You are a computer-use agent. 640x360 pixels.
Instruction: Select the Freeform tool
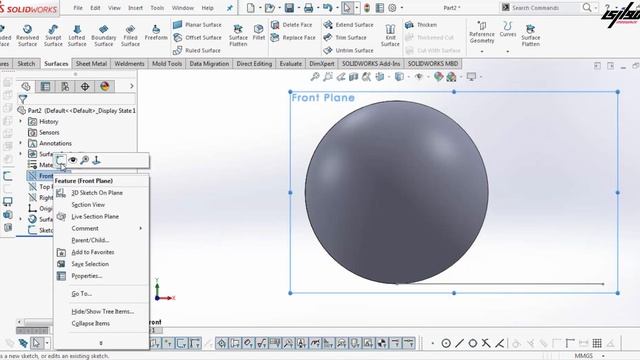156,33
